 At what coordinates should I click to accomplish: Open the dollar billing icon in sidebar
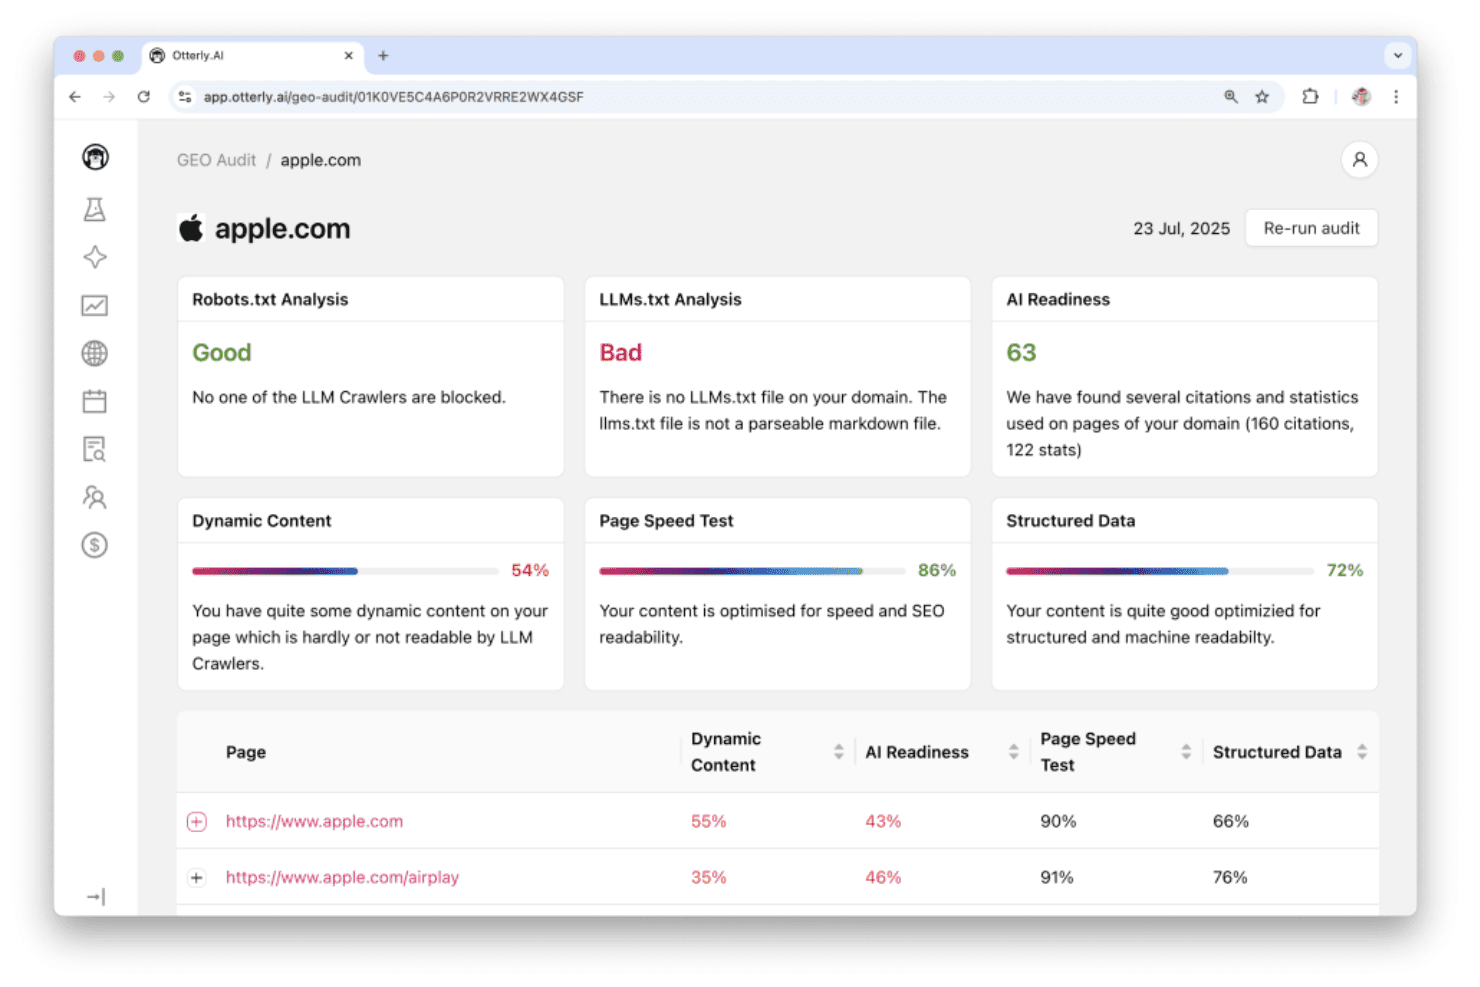pos(95,545)
